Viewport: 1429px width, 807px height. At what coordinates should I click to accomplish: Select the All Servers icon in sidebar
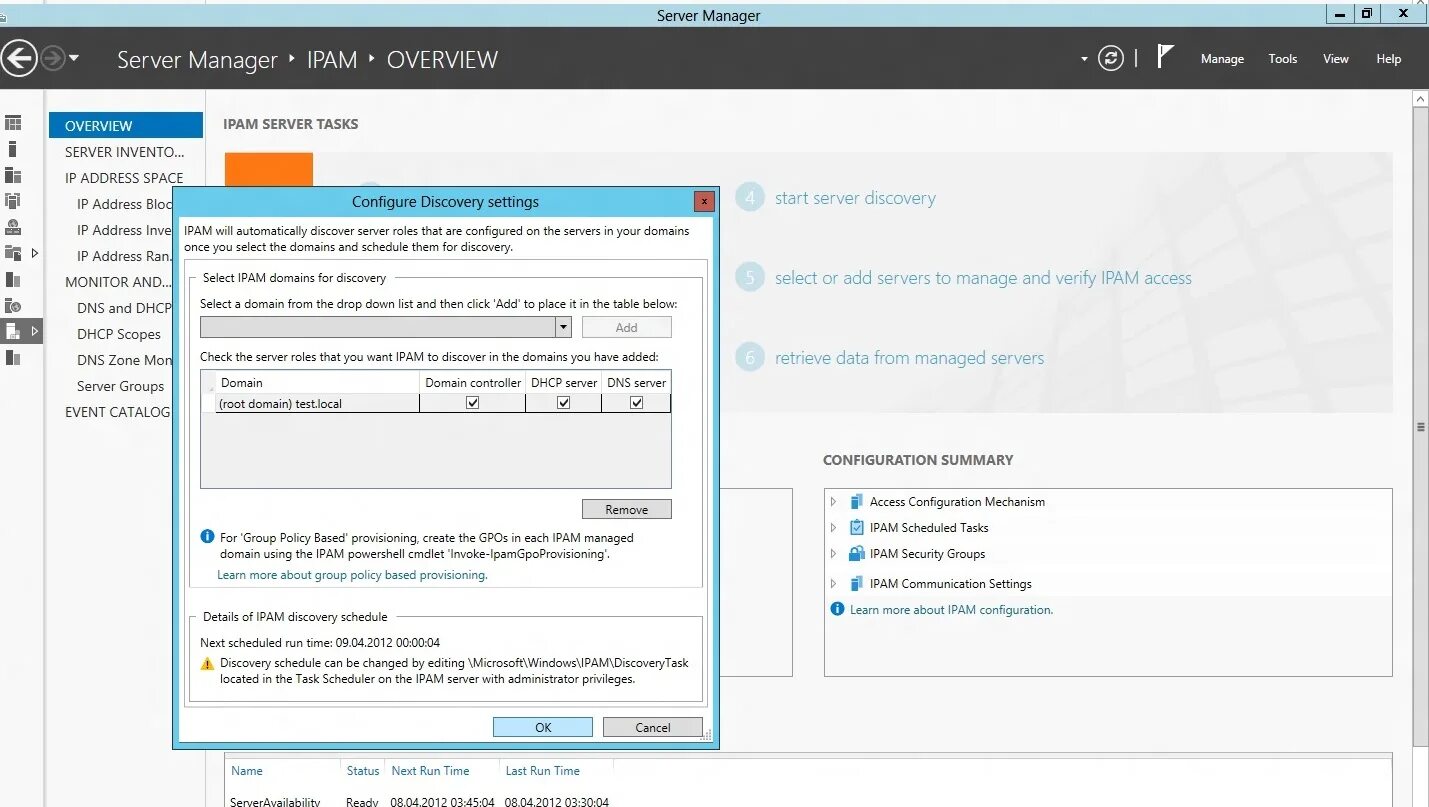coord(13,175)
